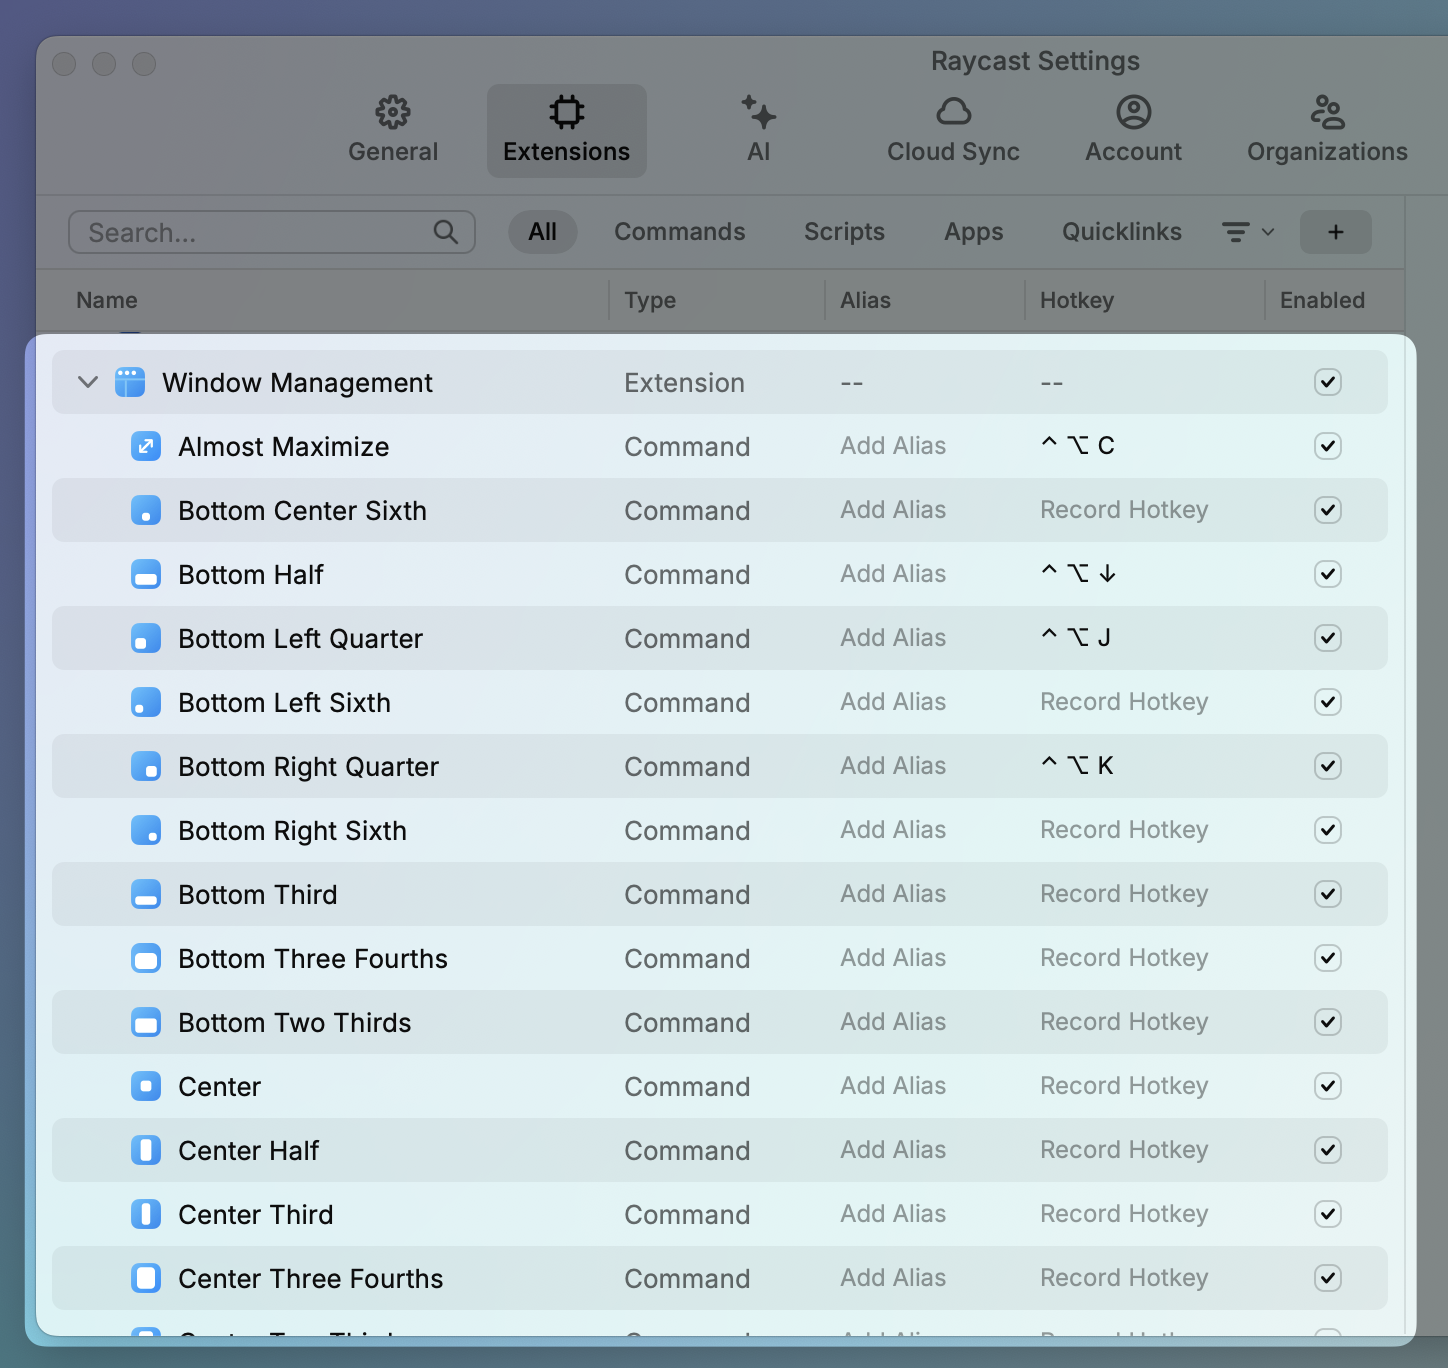Disable the Almost Maximize command
Viewport: 1448px width, 1368px height.
tap(1328, 446)
